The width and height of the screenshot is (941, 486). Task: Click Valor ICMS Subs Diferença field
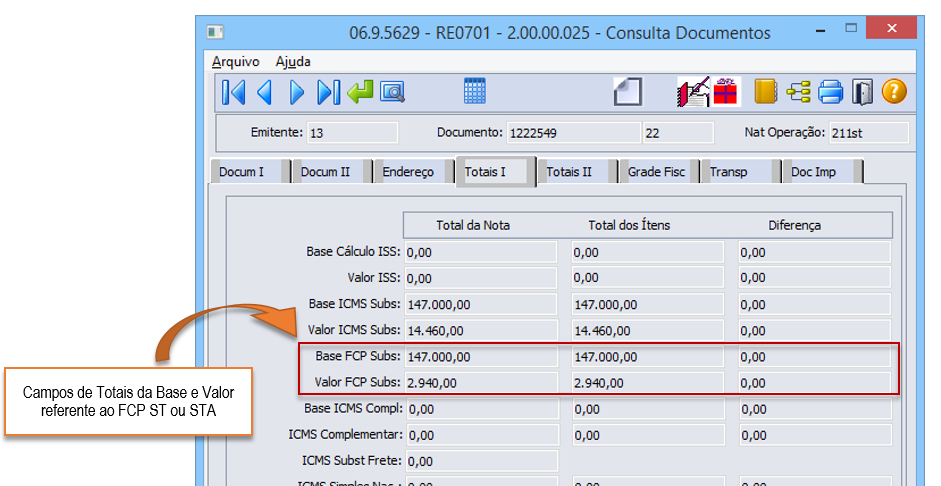click(814, 330)
